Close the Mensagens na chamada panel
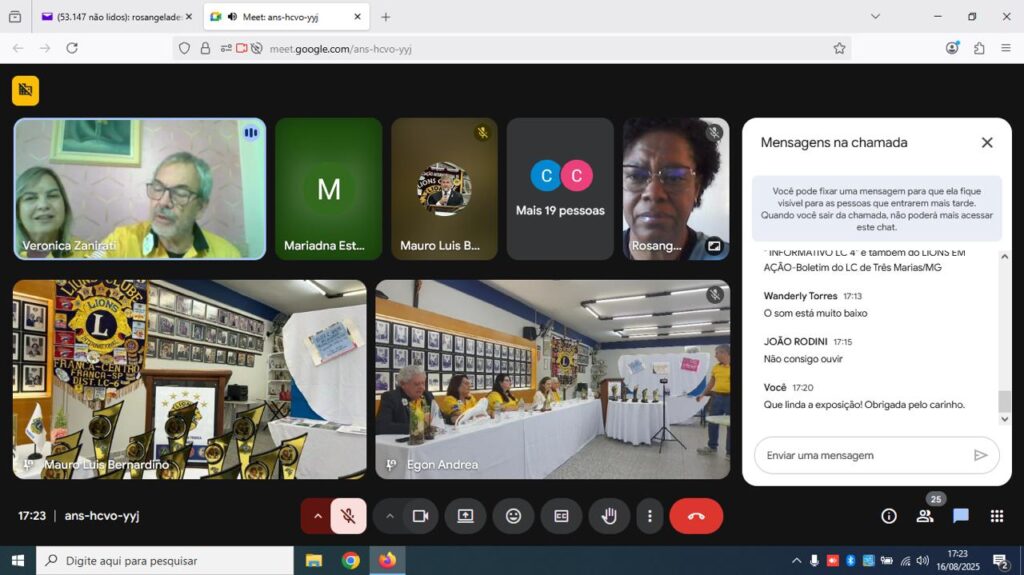Image resolution: width=1024 pixels, height=575 pixels. pyautogui.click(x=987, y=142)
